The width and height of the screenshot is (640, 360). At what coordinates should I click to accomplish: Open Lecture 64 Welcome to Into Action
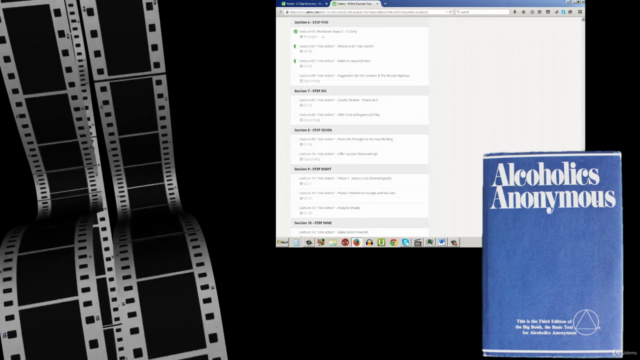coord(337,46)
